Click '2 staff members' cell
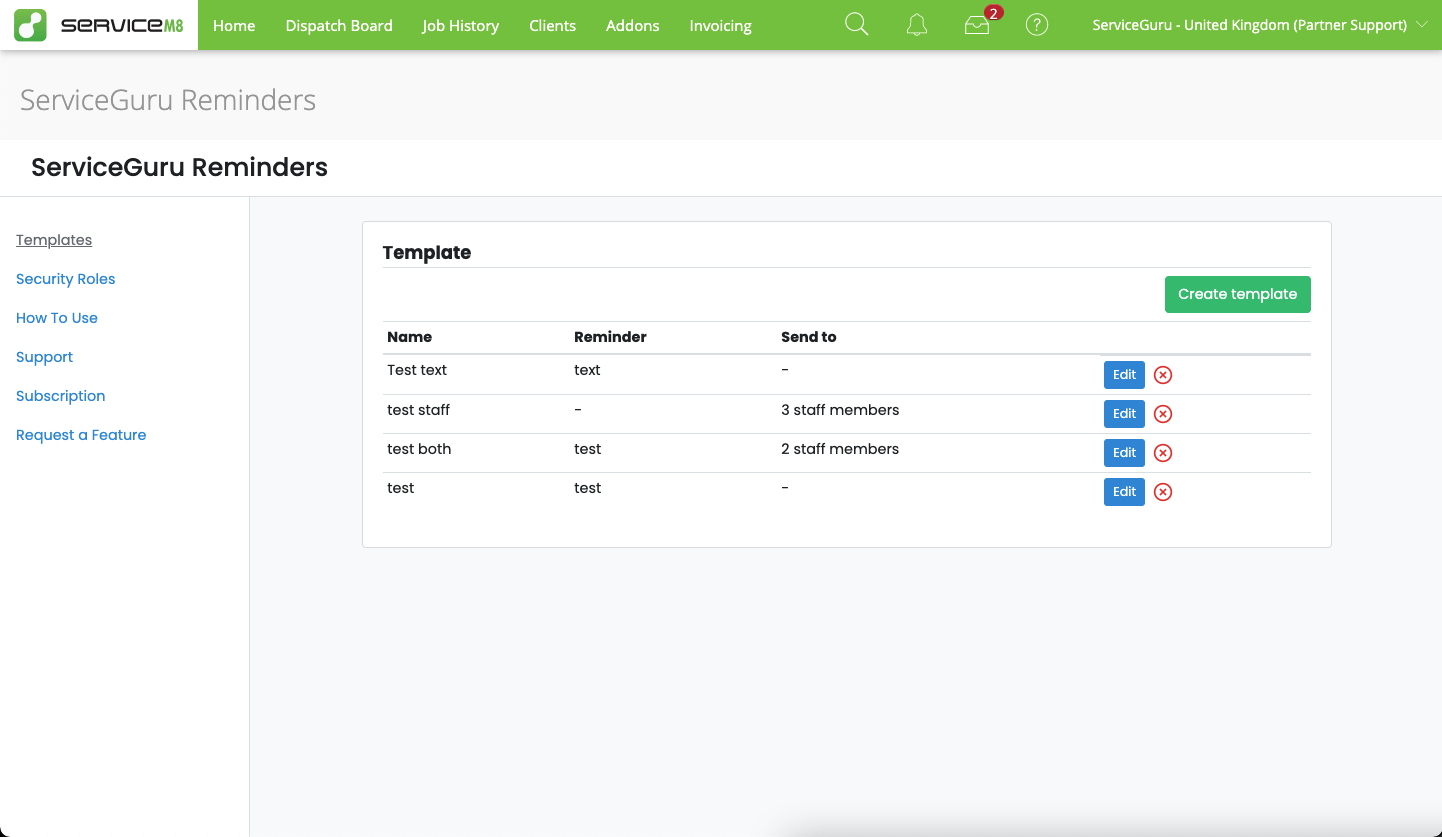1442x837 pixels. (840, 449)
